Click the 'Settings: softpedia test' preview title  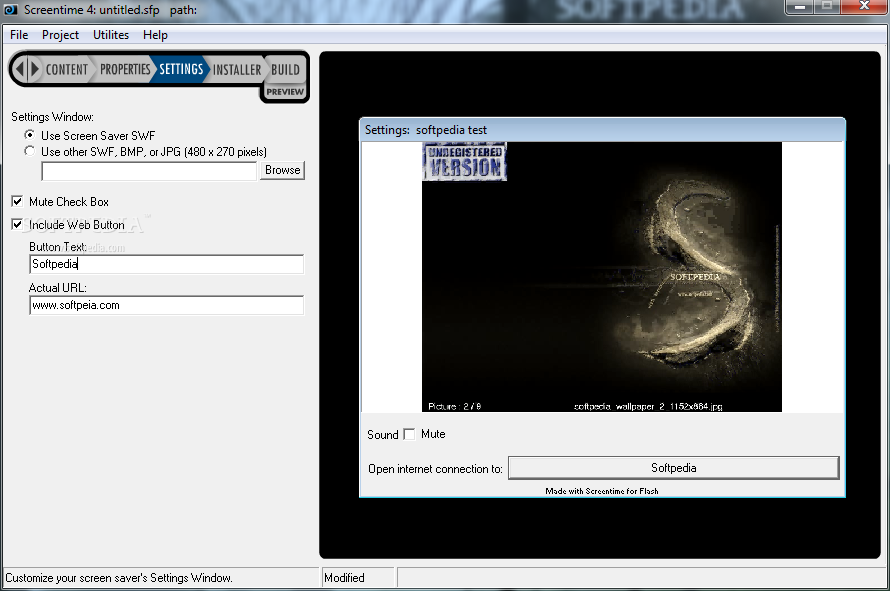click(x=426, y=130)
